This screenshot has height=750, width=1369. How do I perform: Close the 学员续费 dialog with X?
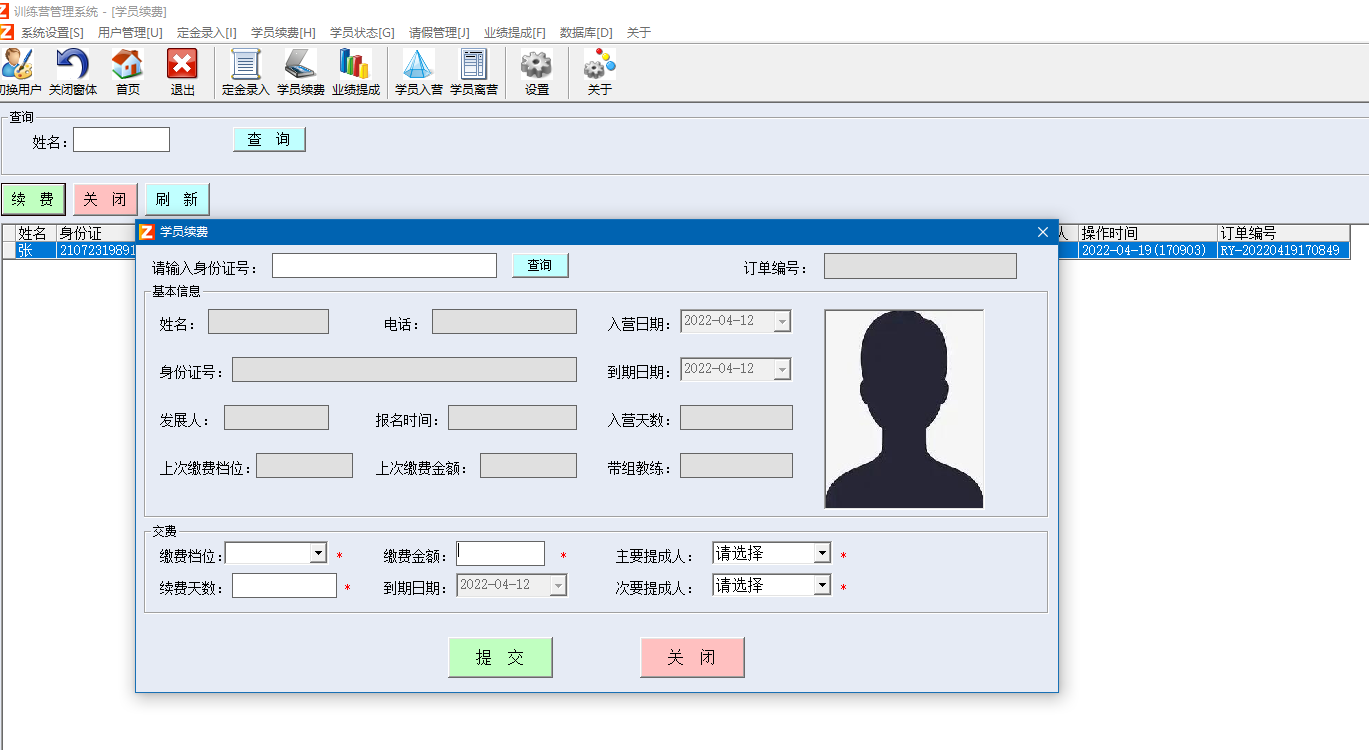tap(1043, 232)
